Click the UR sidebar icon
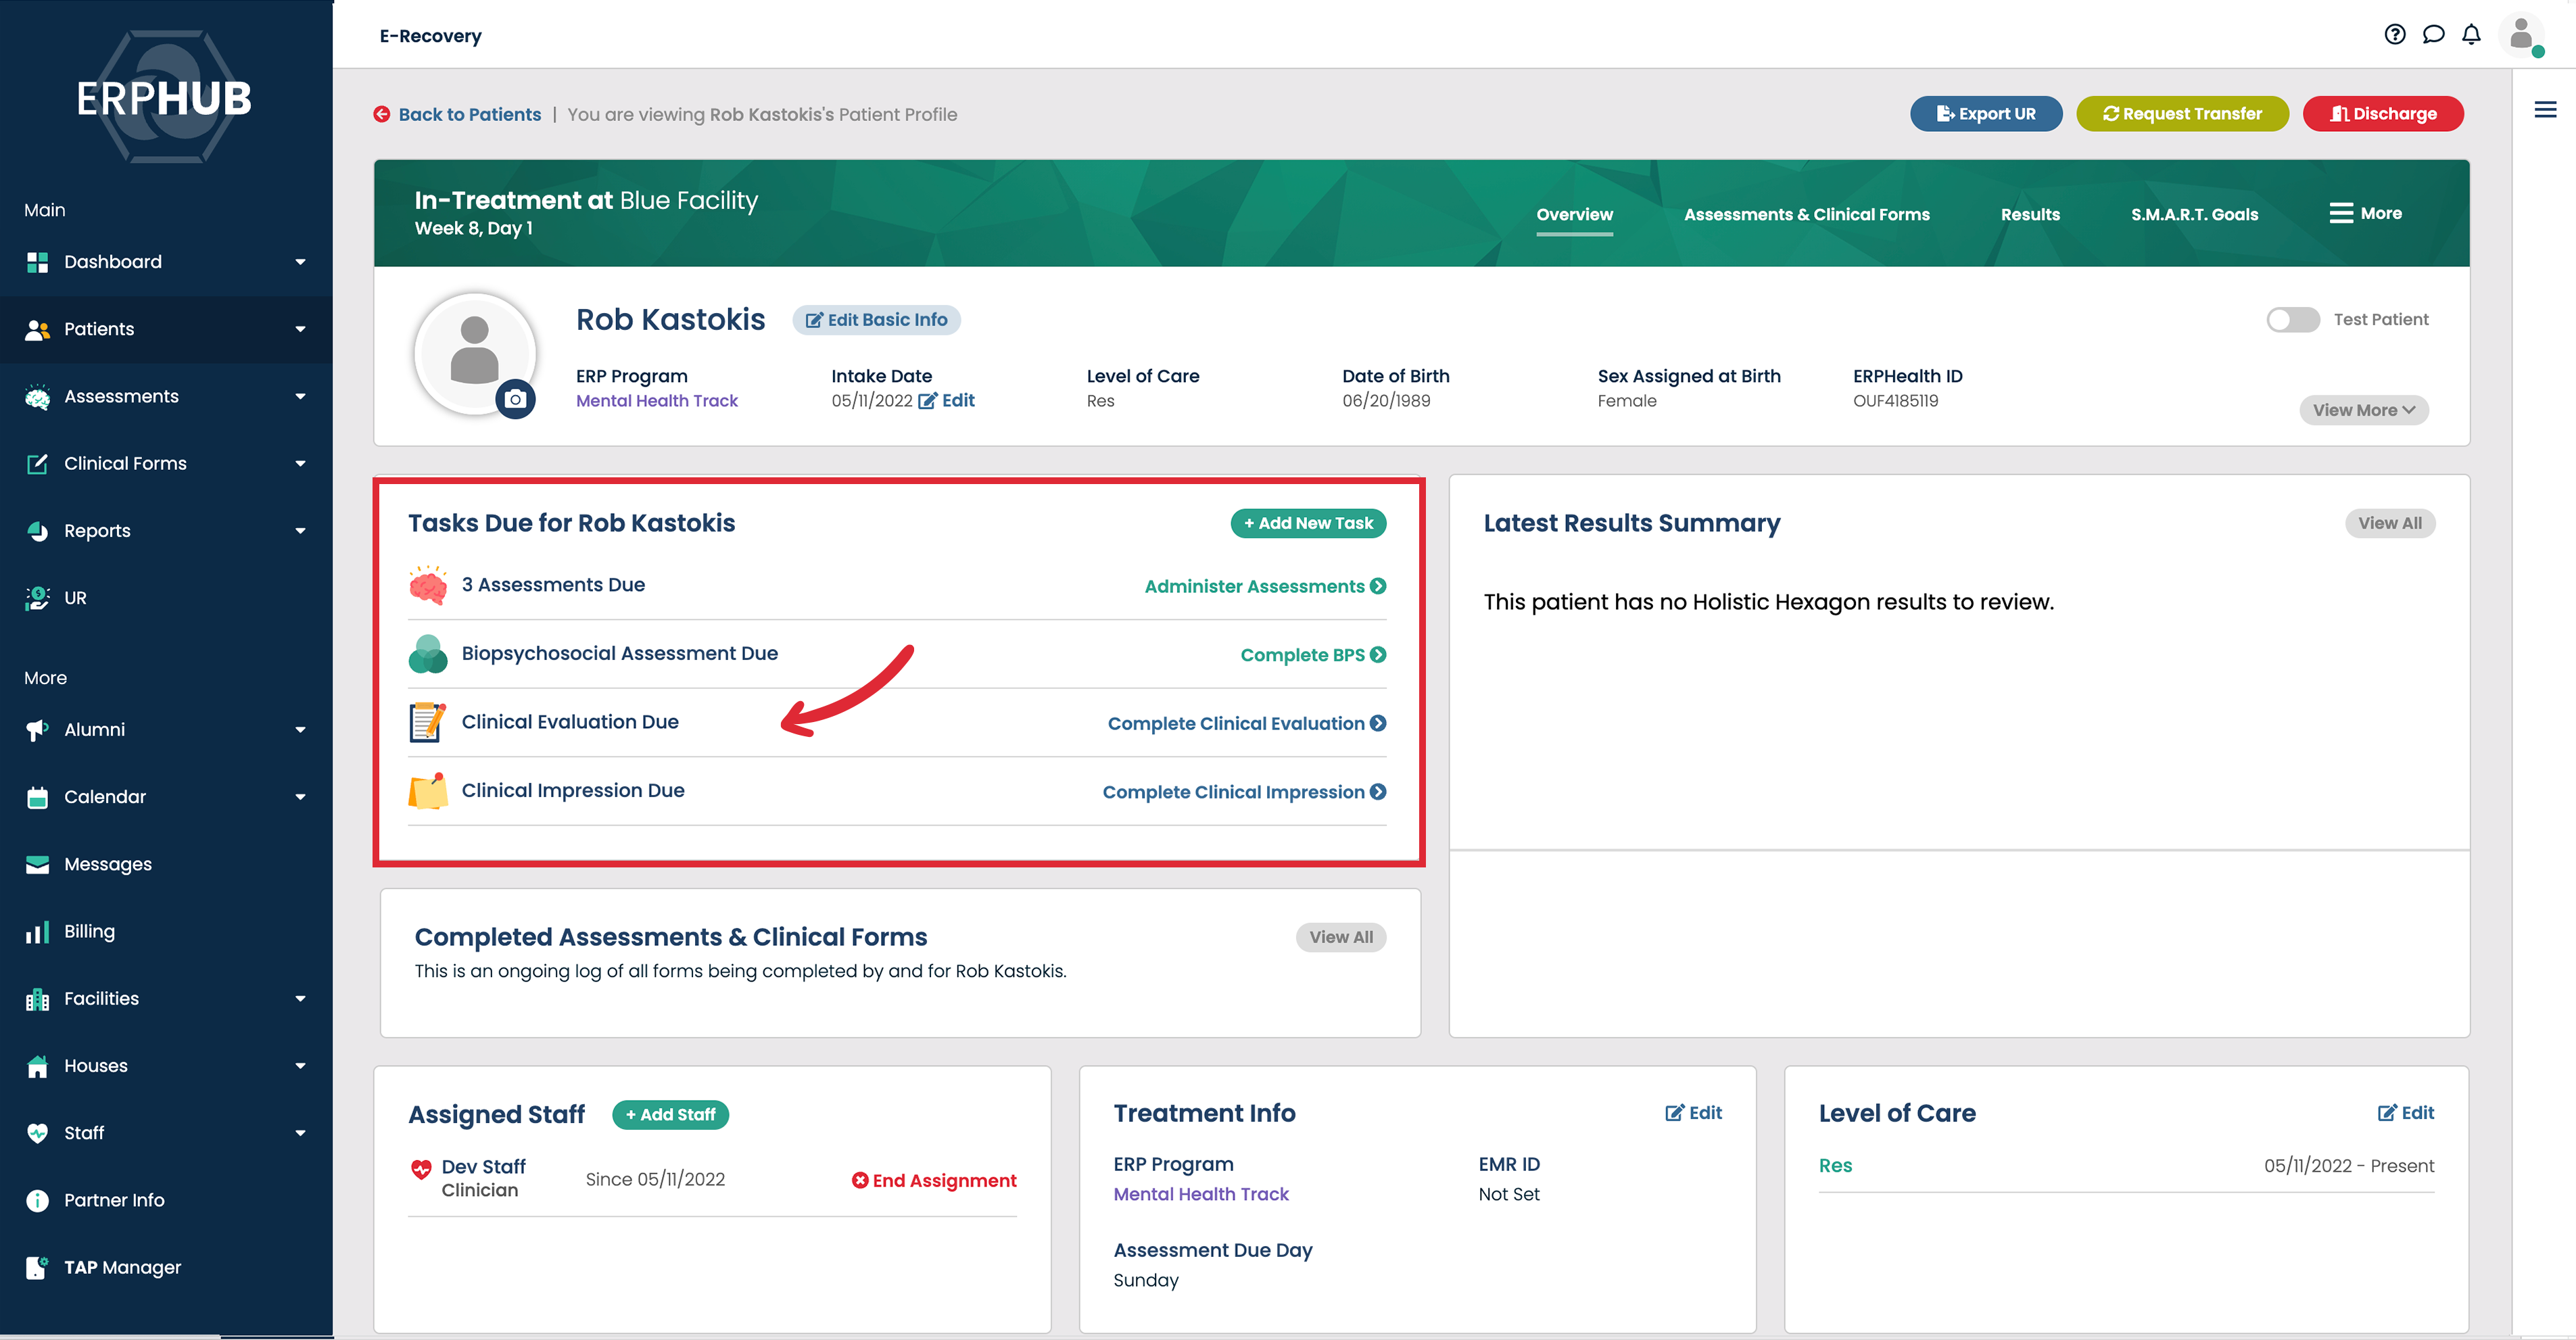The width and height of the screenshot is (2576, 1340). (37, 598)
